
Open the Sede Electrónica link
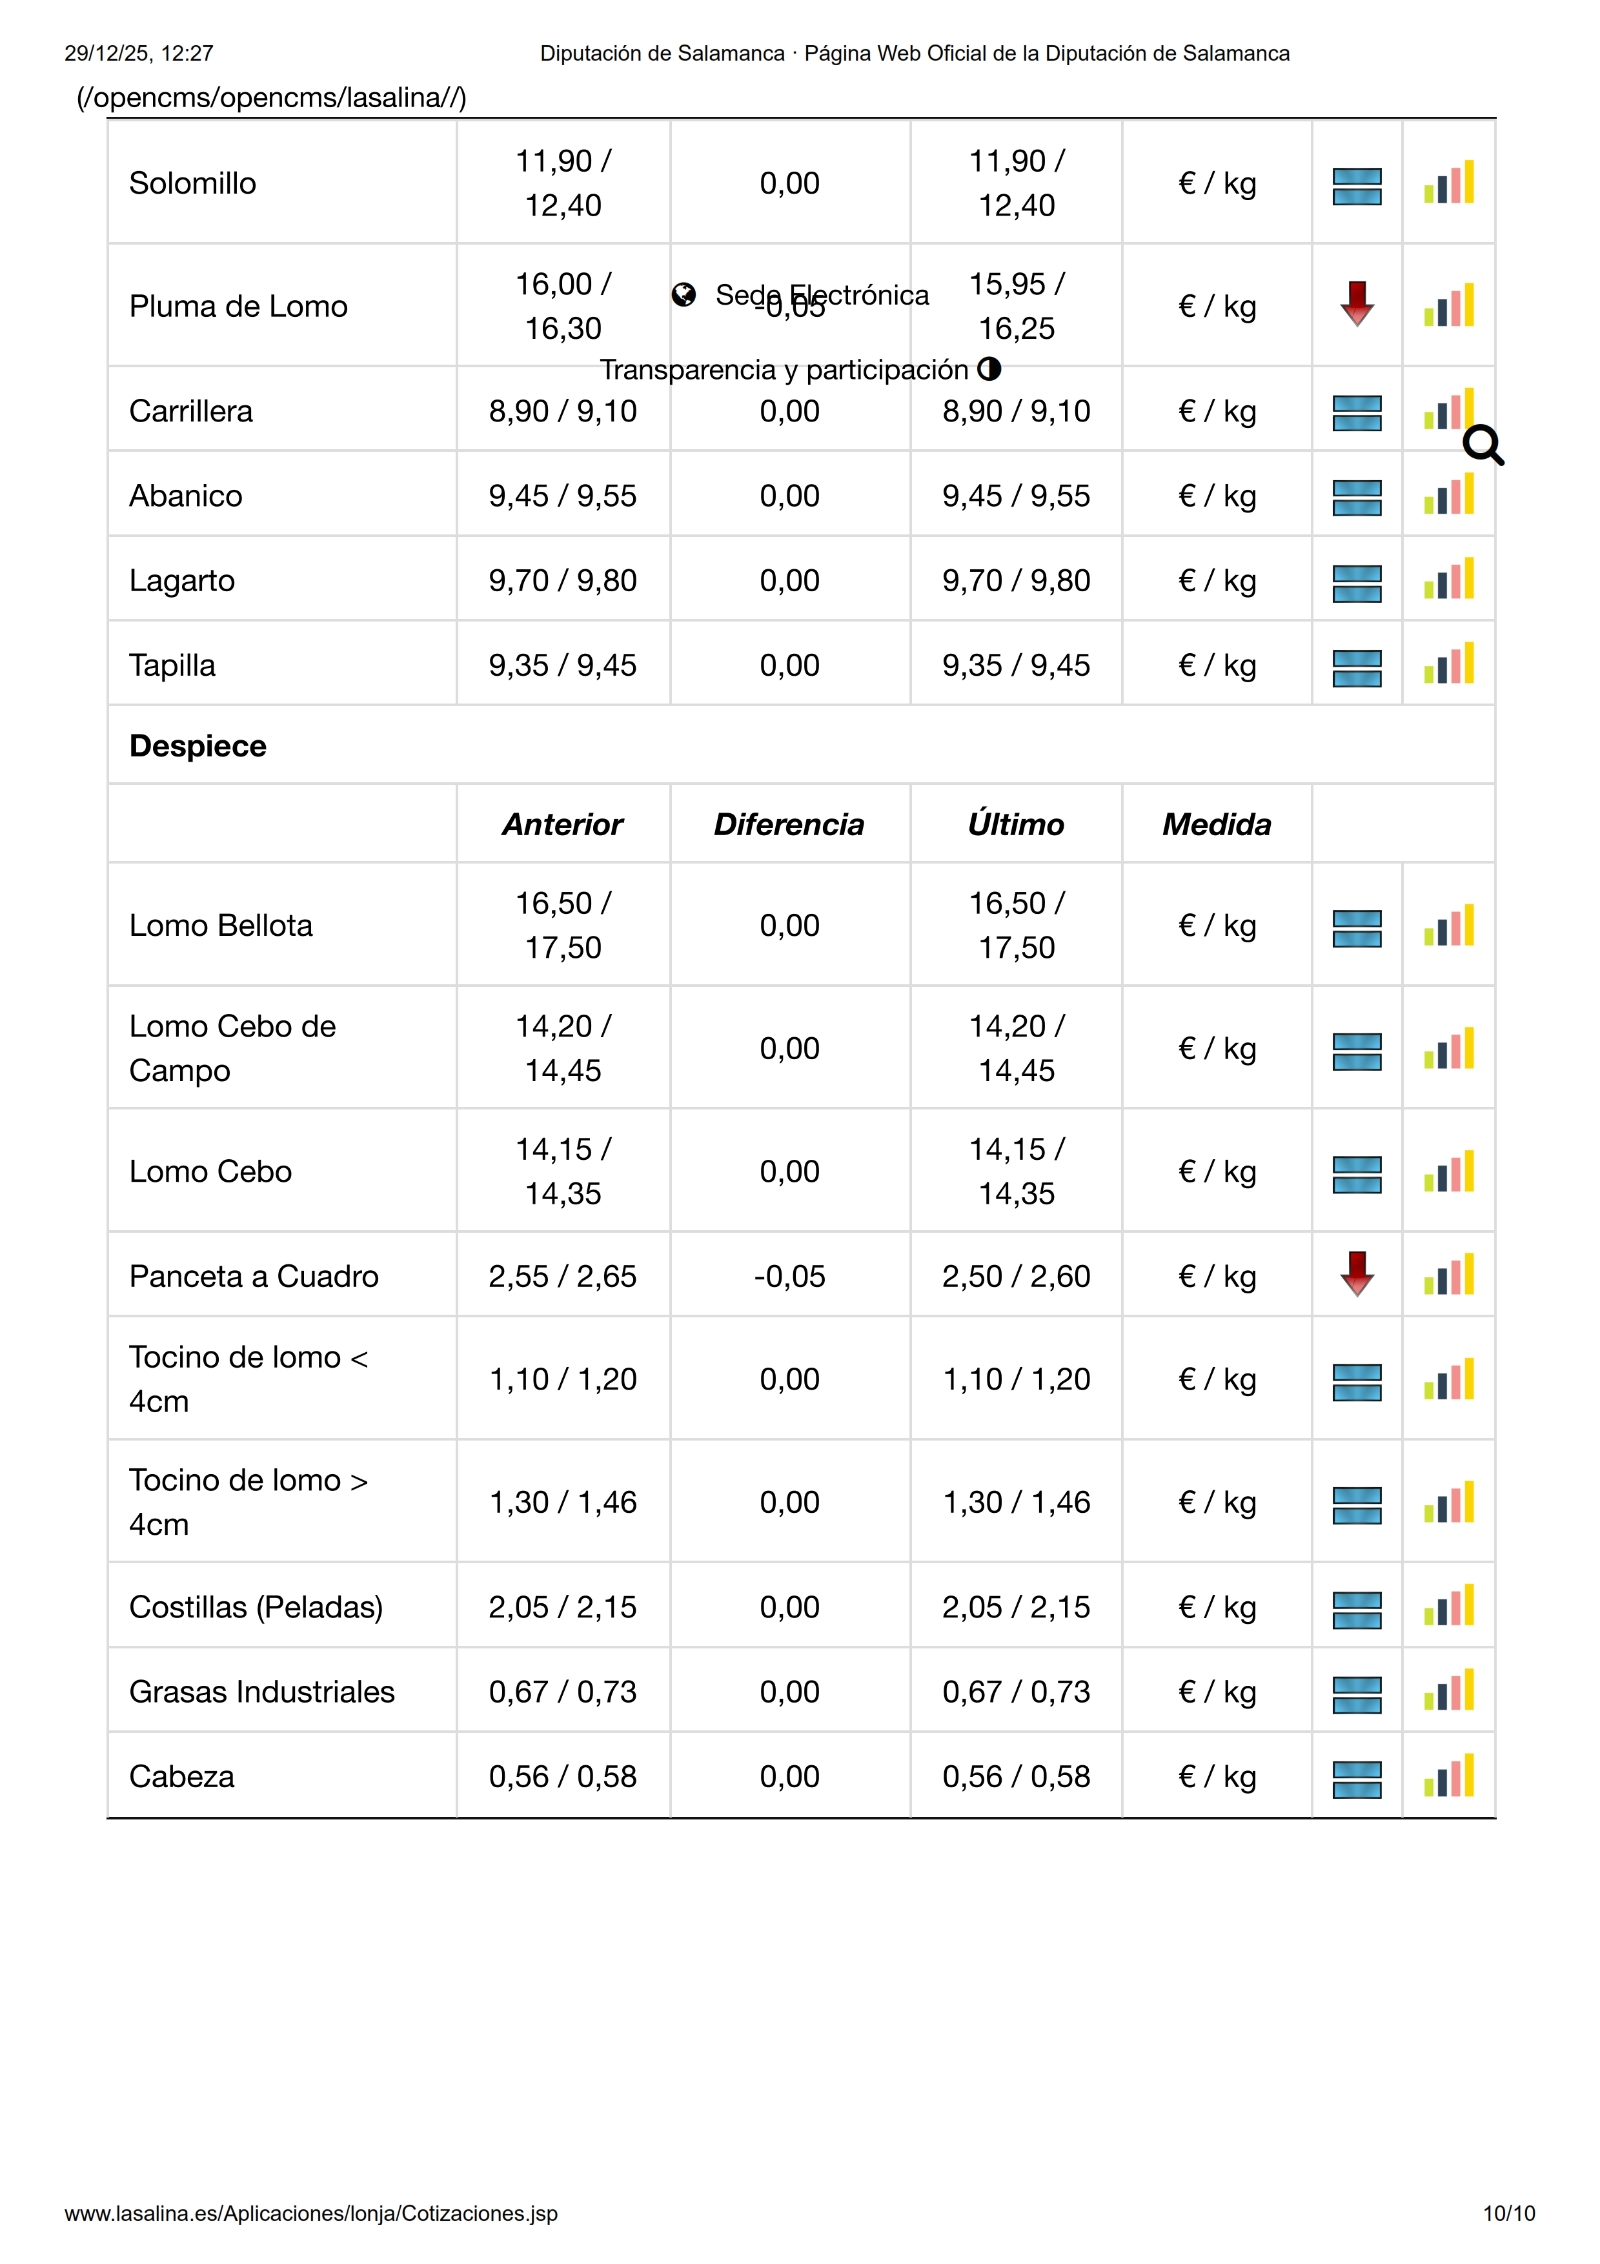tap(822, 295)
